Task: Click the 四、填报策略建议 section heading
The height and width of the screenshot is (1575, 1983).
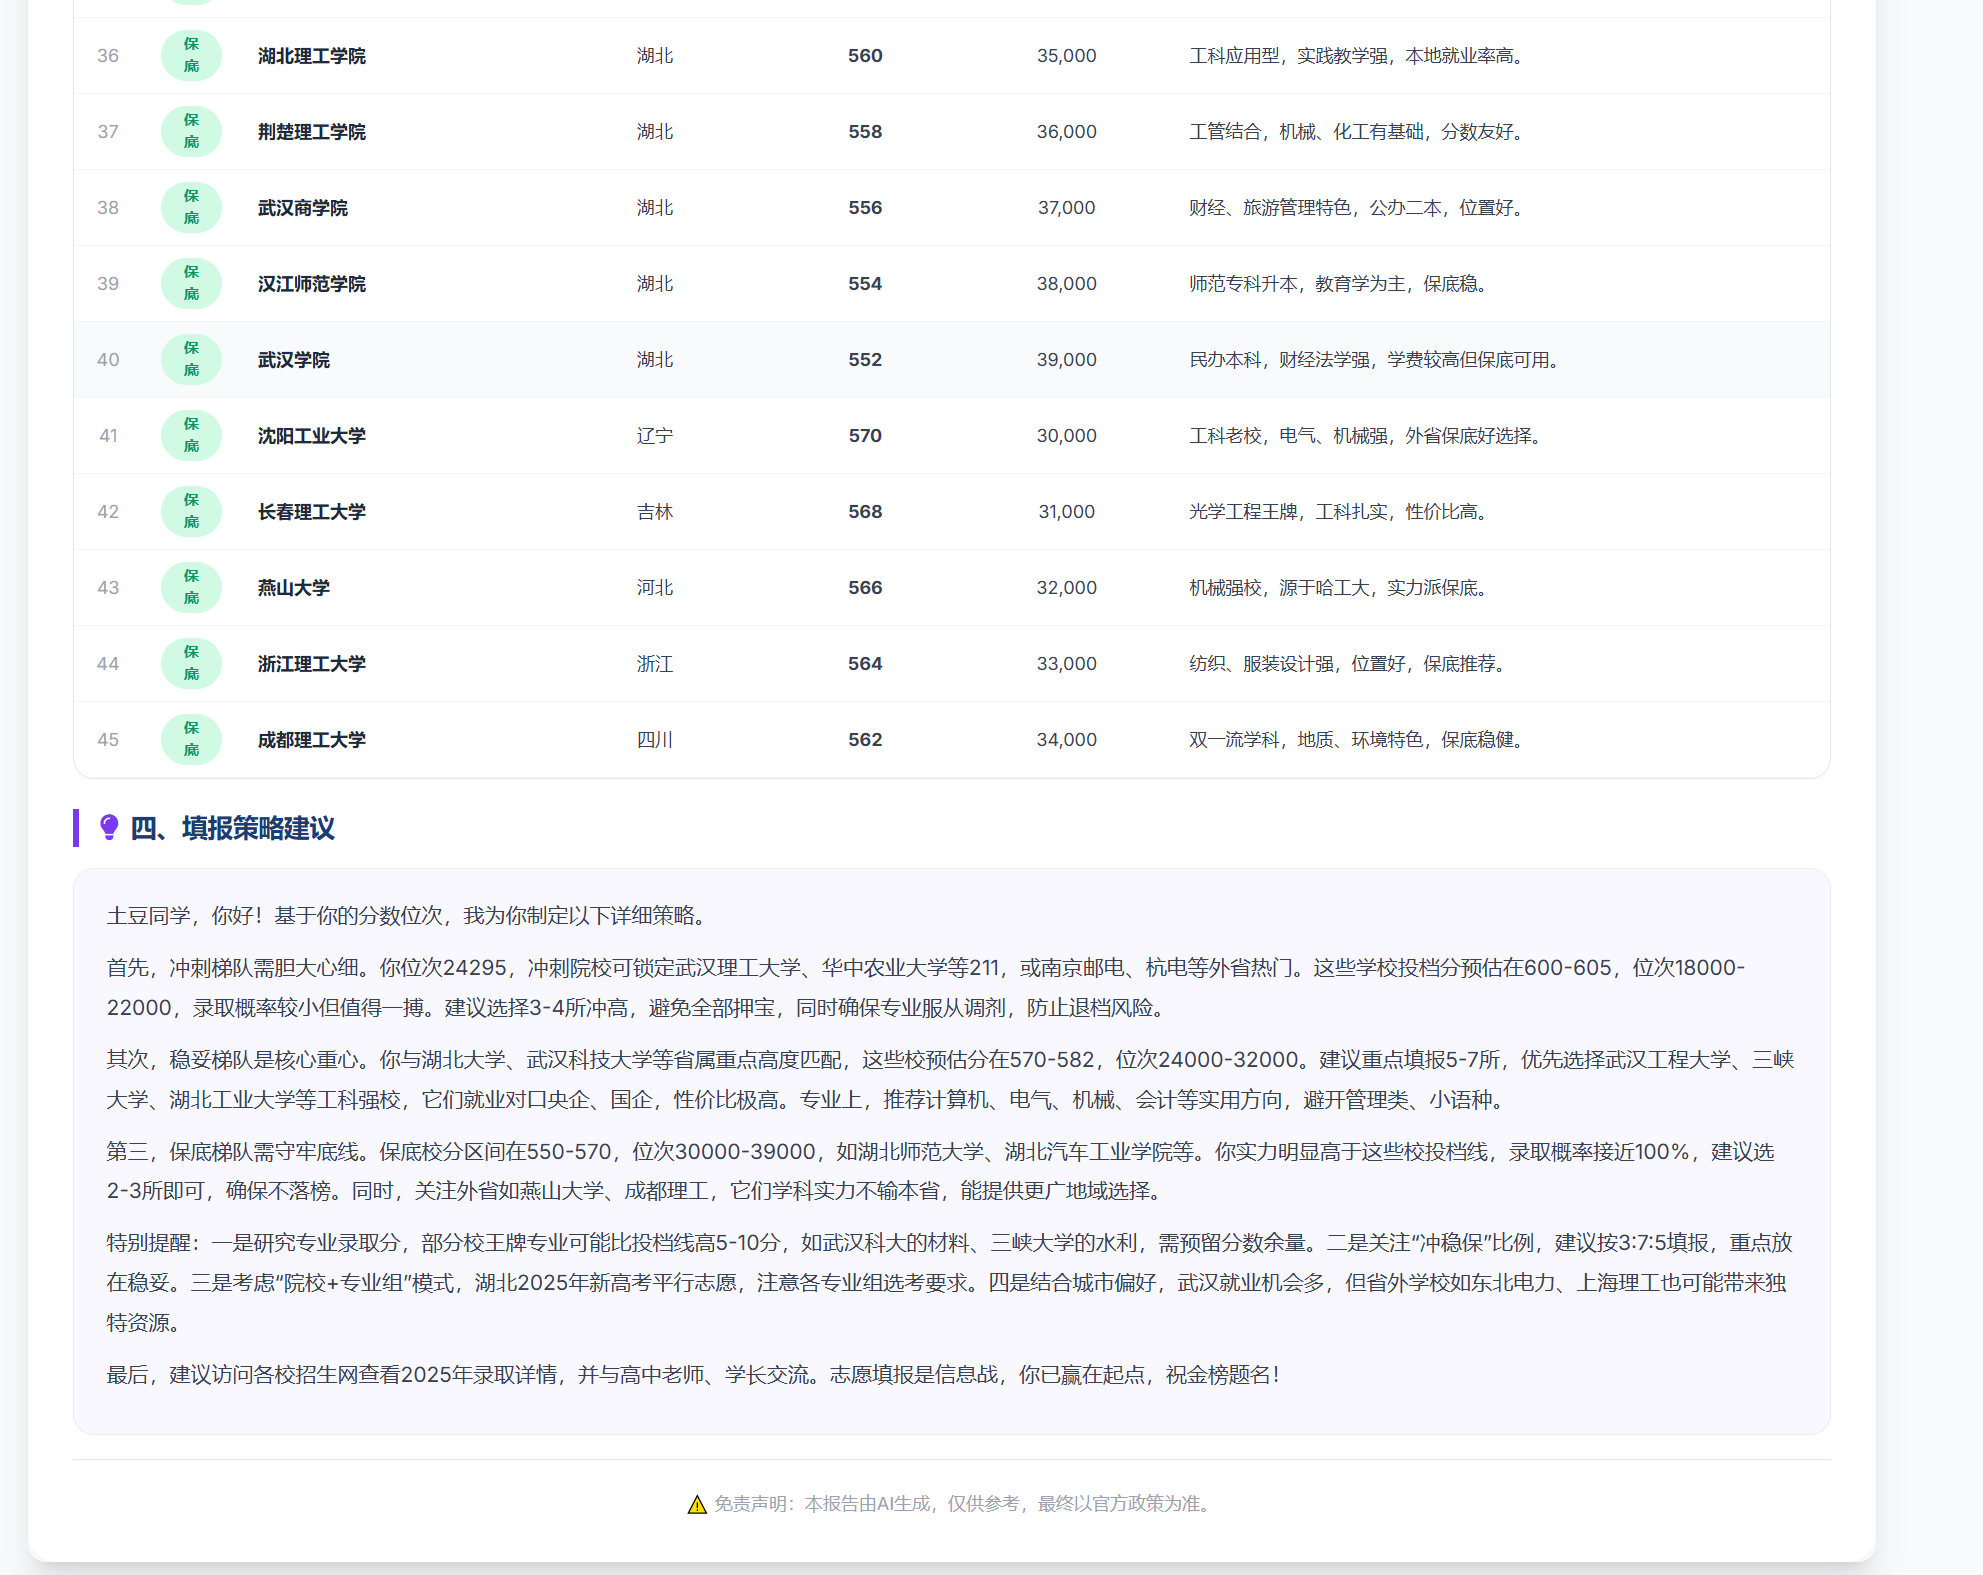Action: (232, 828)
